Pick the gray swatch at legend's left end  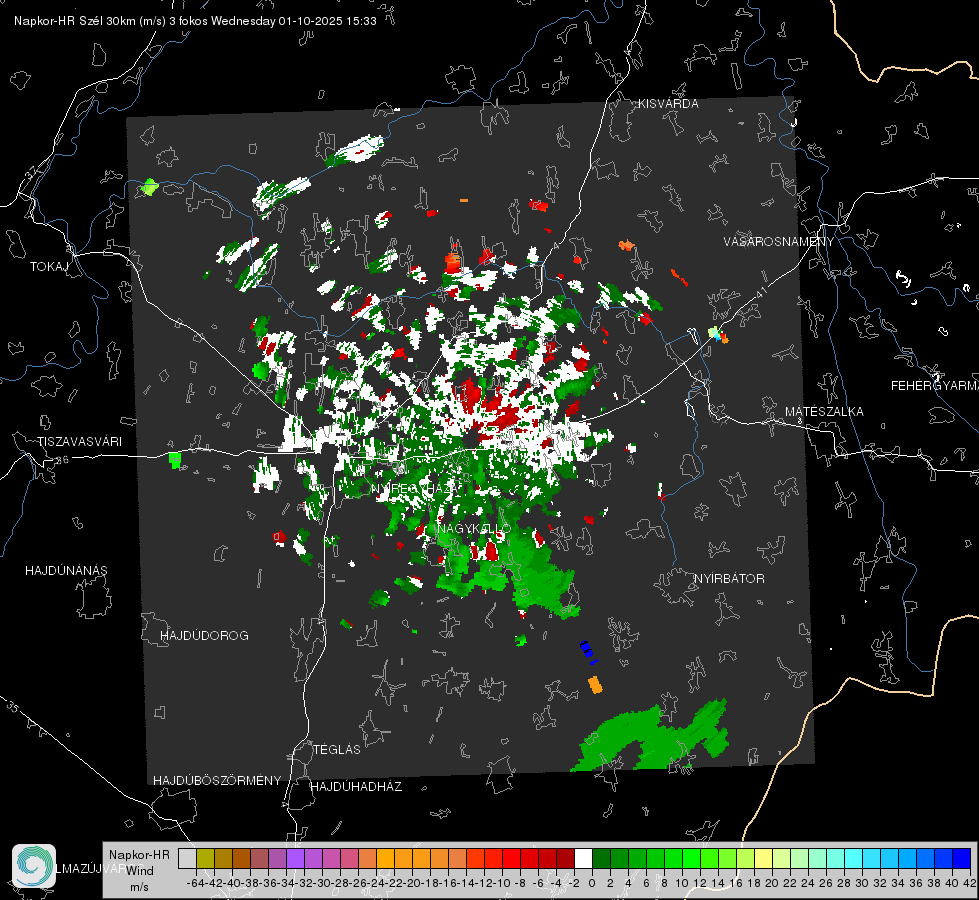[187, 858]
